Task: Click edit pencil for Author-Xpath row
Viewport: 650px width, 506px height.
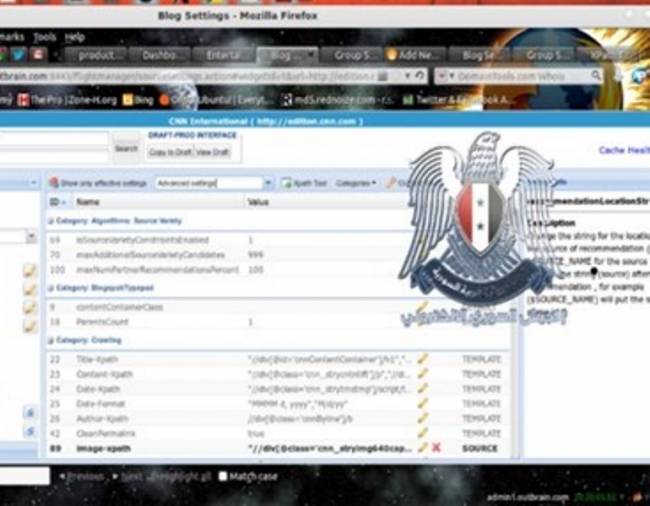Action: click(422, 418)
